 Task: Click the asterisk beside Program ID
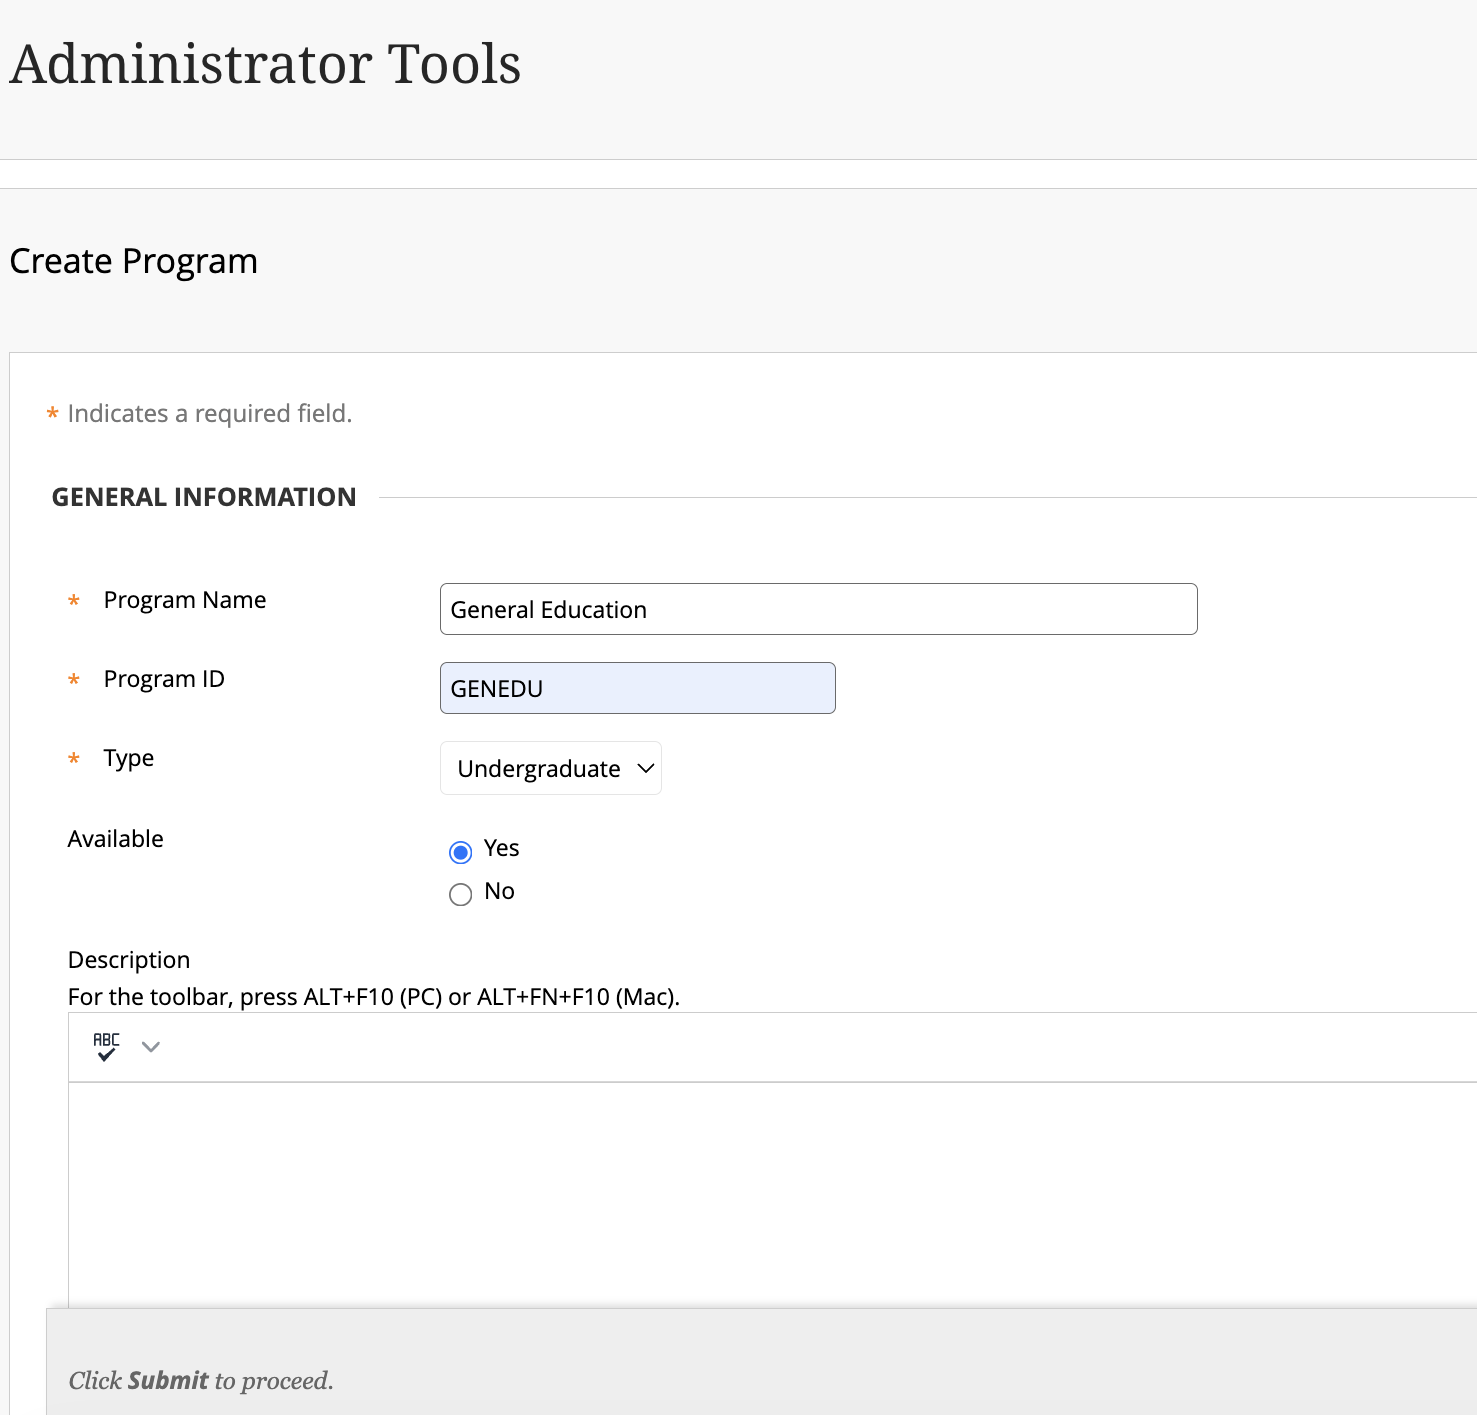[x=74, y=680]
